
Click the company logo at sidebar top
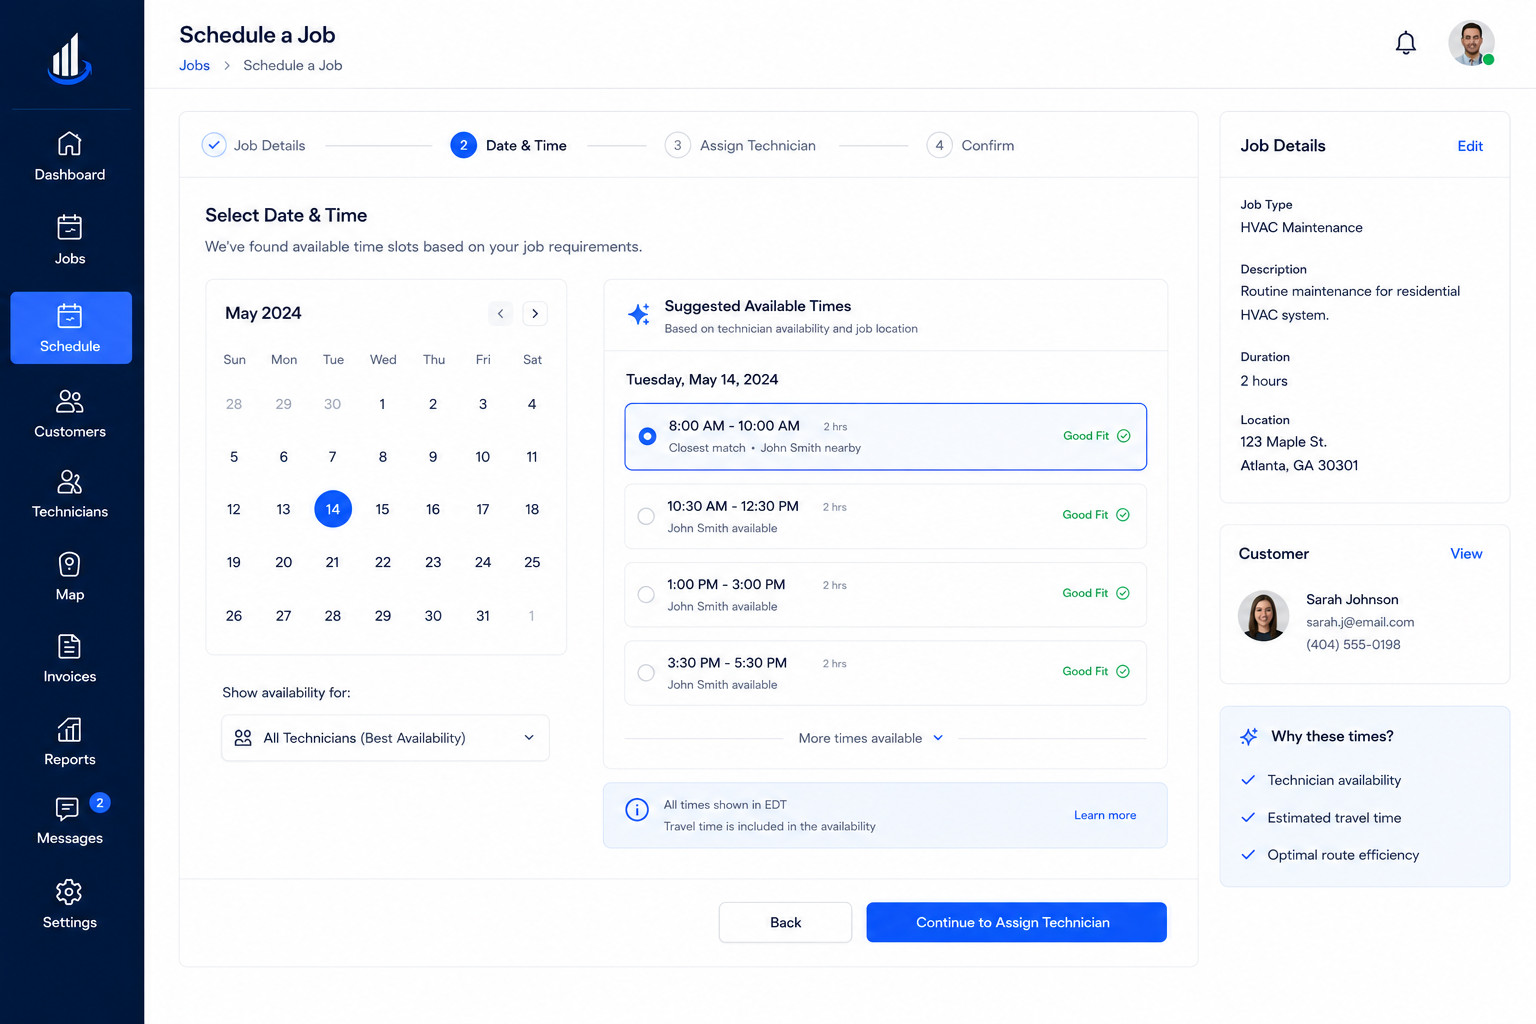70,58
